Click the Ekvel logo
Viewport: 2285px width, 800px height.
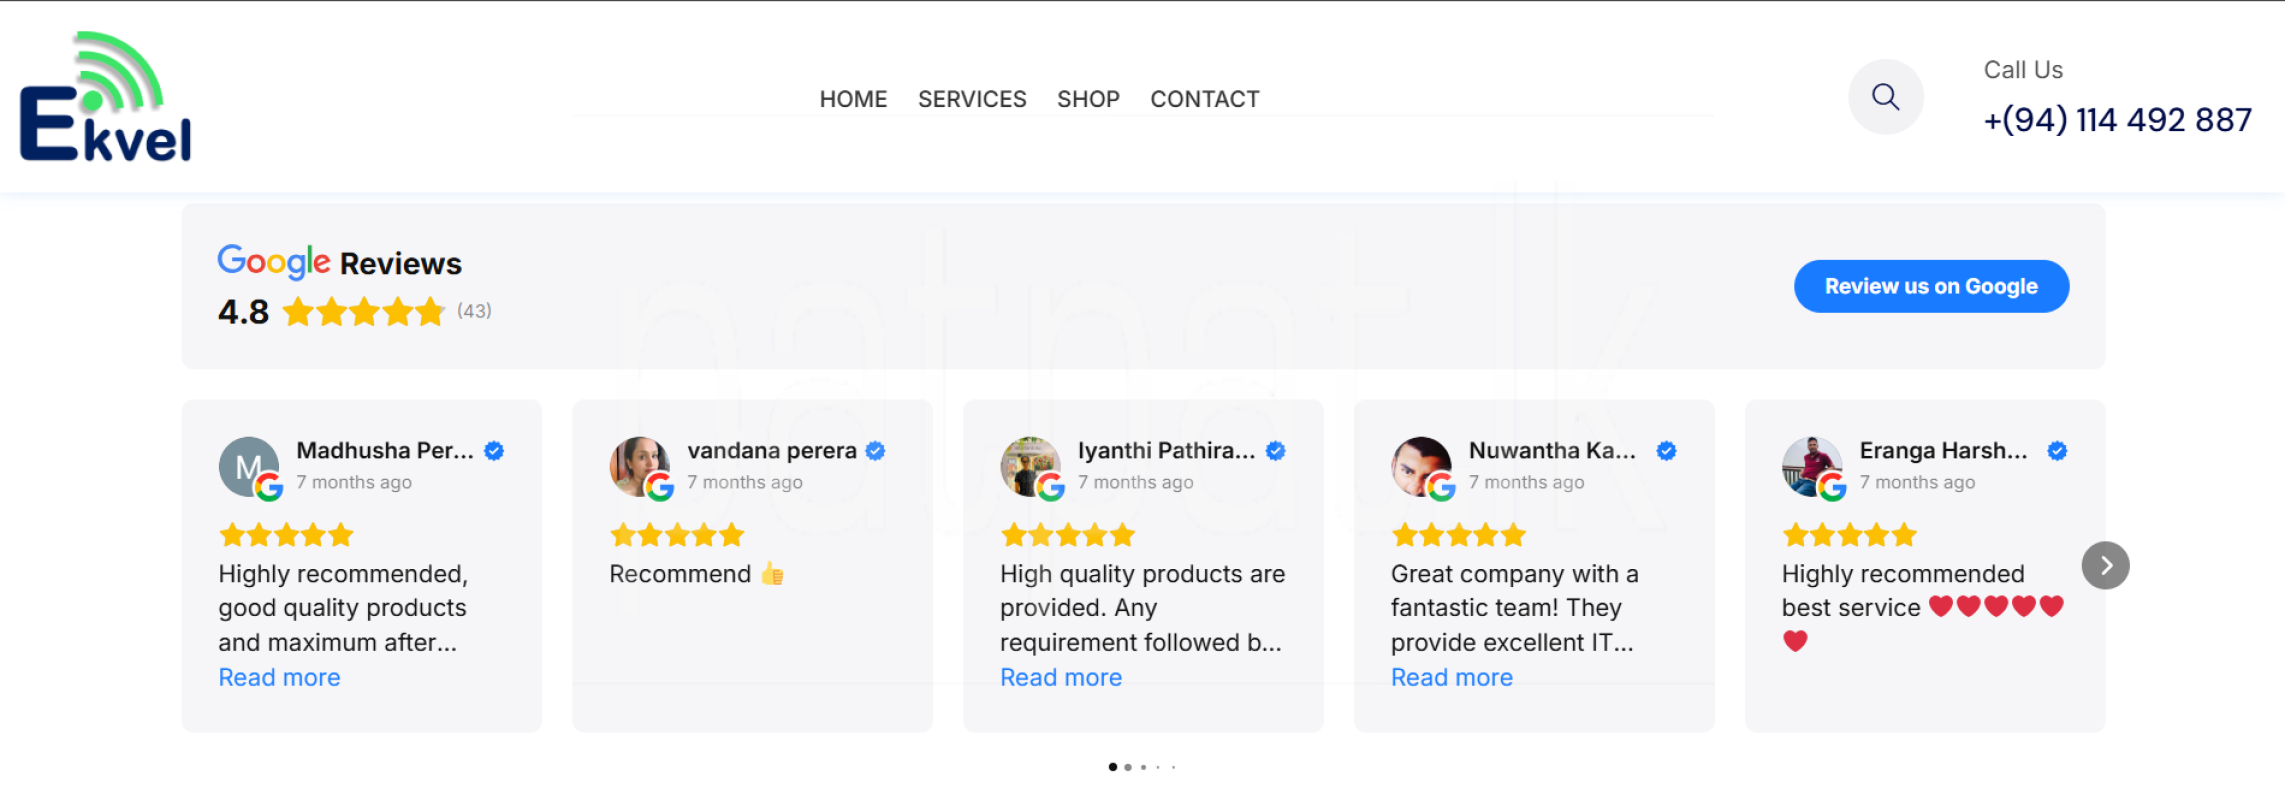(x=106, y=97)
